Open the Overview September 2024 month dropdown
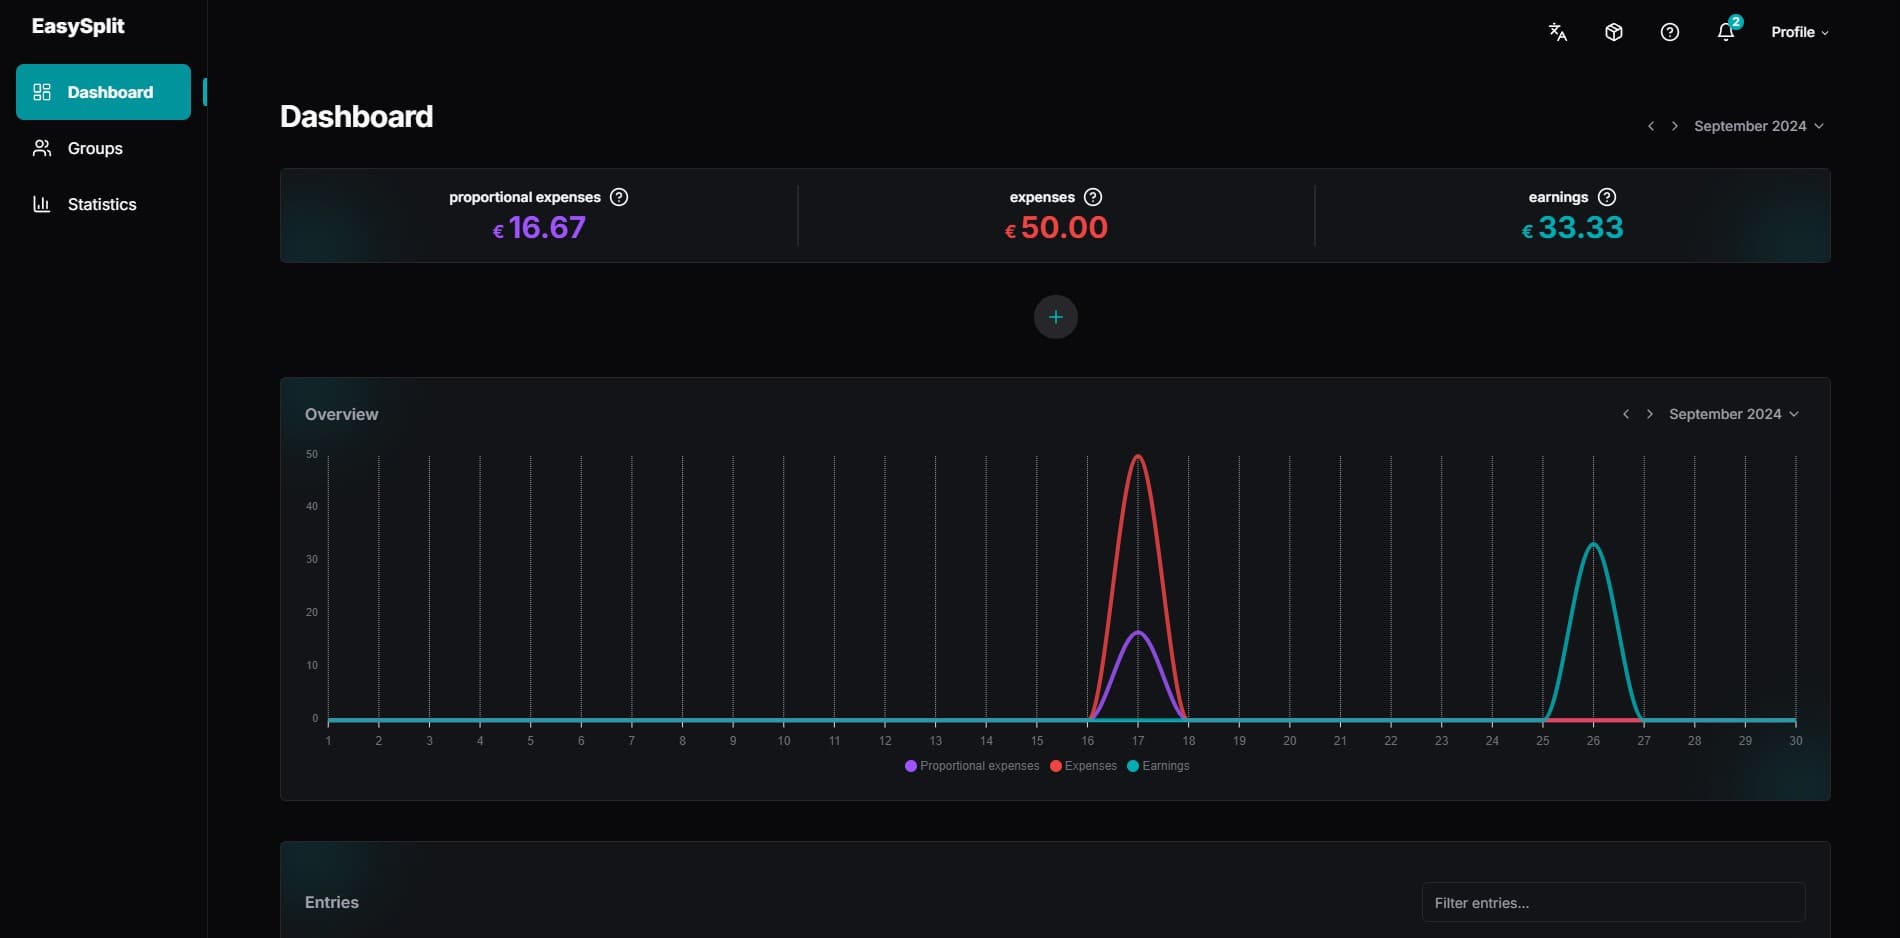The height and width of the screenshot is (938, 1900). (1734, 414)
